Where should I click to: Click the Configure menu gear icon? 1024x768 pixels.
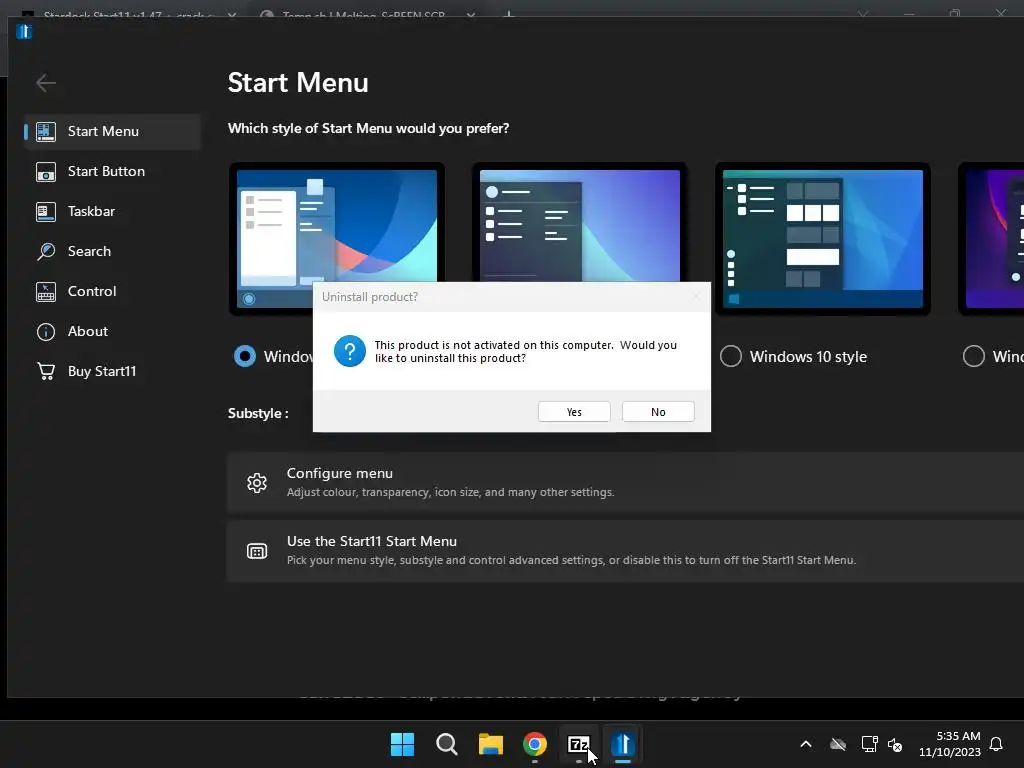[x=257, y=483]
